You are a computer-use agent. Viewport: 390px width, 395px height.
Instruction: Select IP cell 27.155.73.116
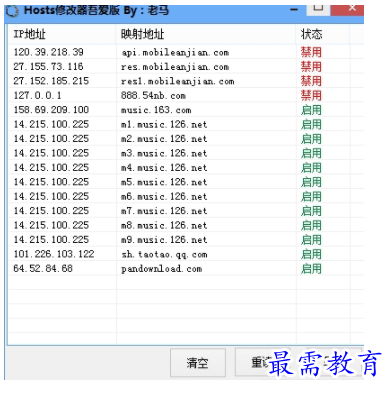click(48, 67)
